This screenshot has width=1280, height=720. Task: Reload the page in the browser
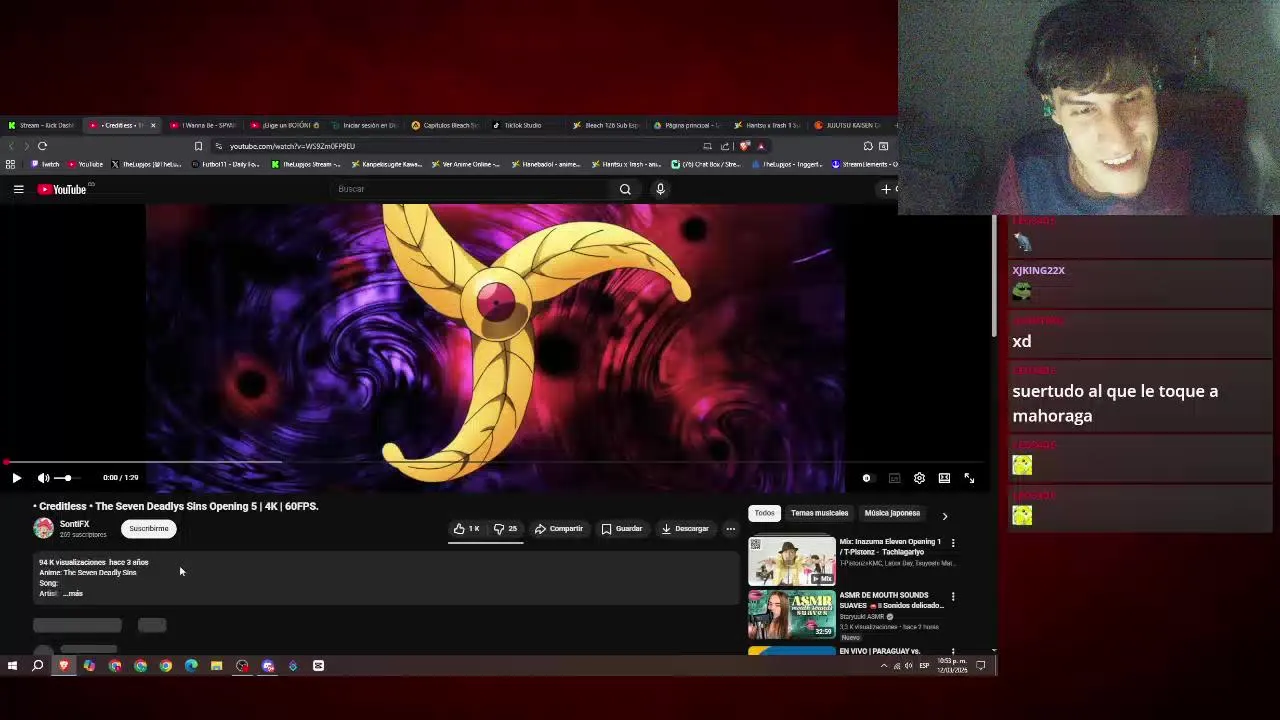(42, 146)
